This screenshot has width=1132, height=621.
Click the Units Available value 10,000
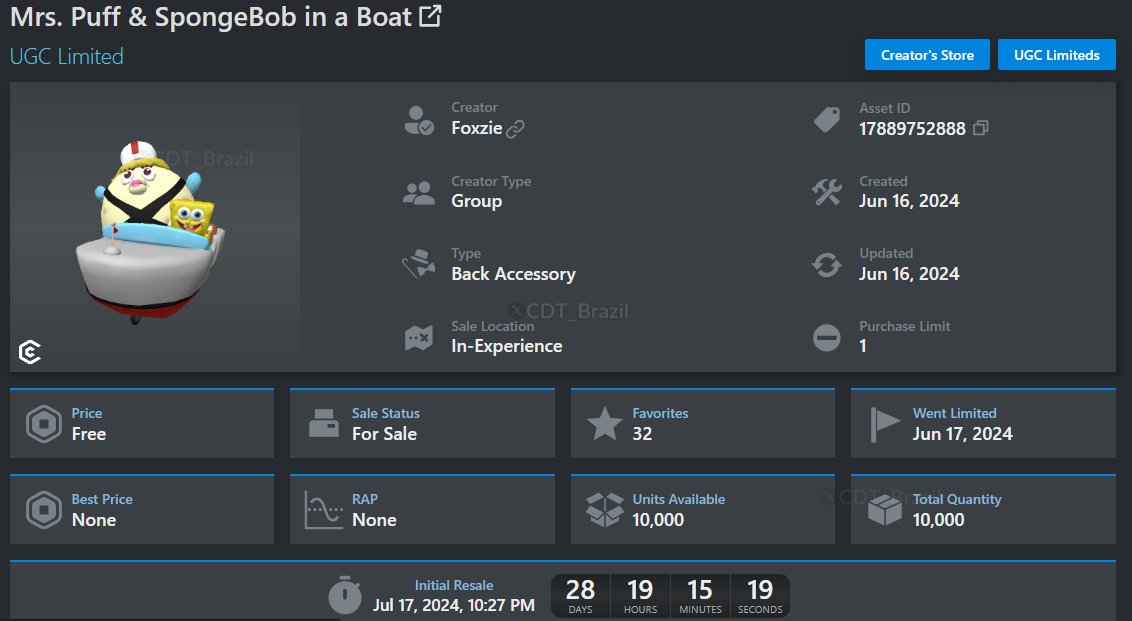658,520
